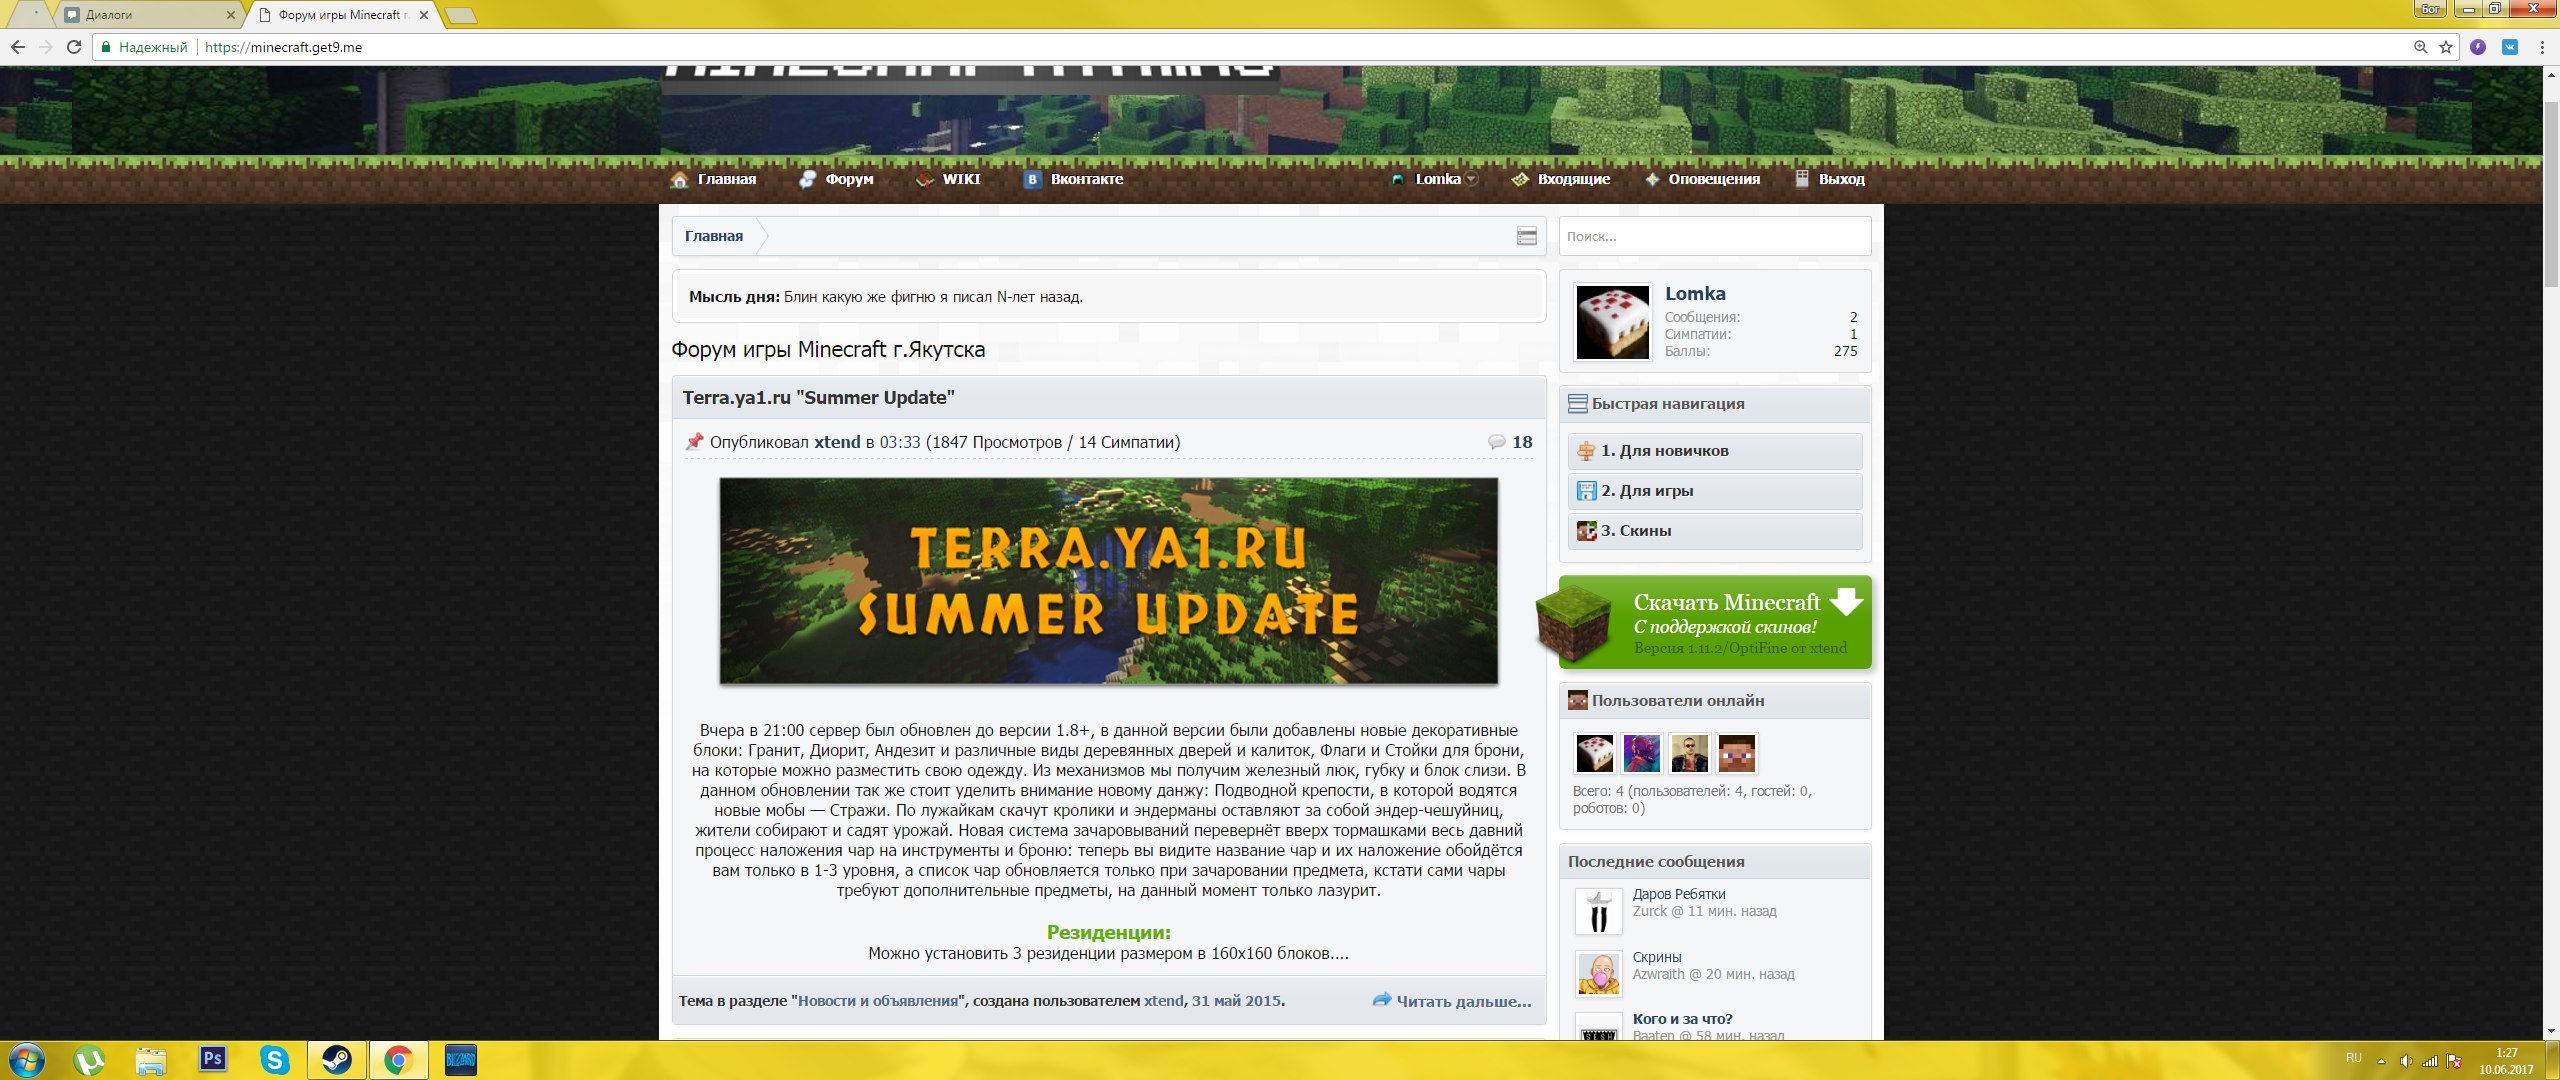Click Читать дальше to read more
This screenshot has height=1080, width=2560.
[x=1452, y=1001]
